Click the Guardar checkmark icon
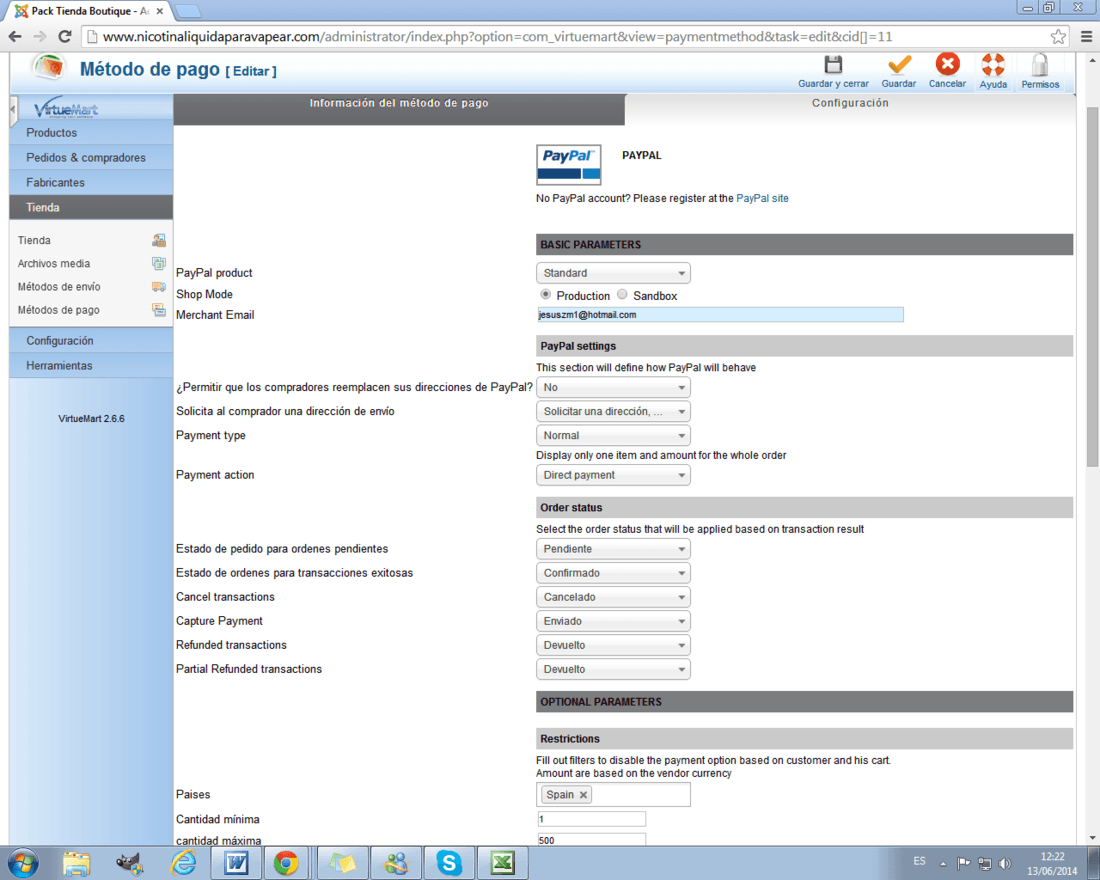1100x880 pixels. point(899,65)
